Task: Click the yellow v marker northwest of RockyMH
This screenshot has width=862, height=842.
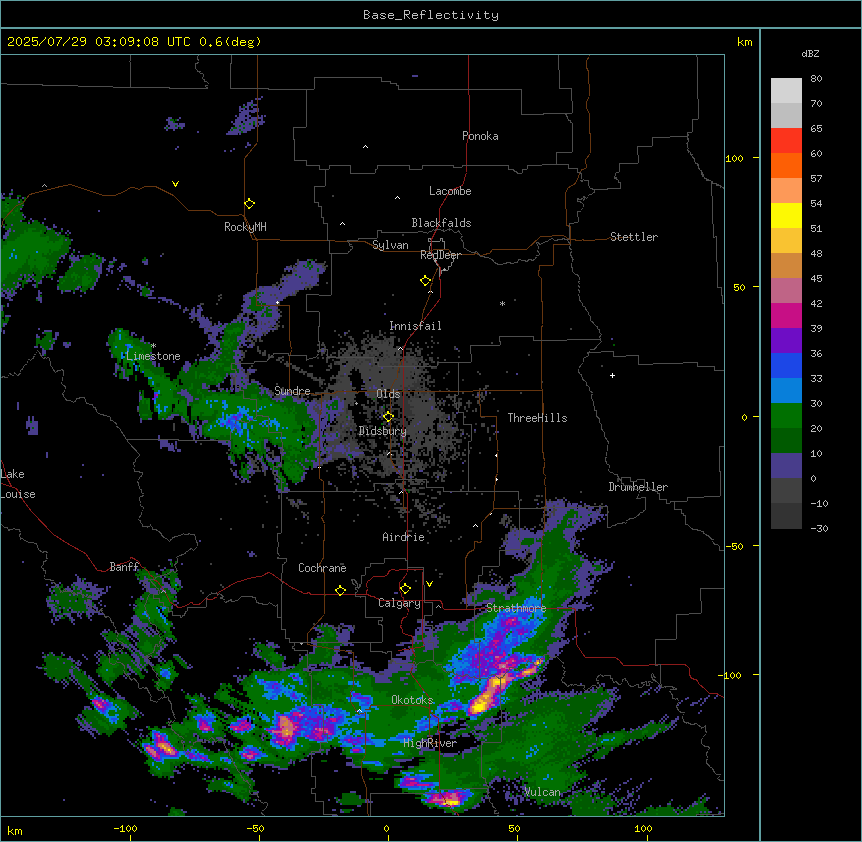Action: coord(175,184)
